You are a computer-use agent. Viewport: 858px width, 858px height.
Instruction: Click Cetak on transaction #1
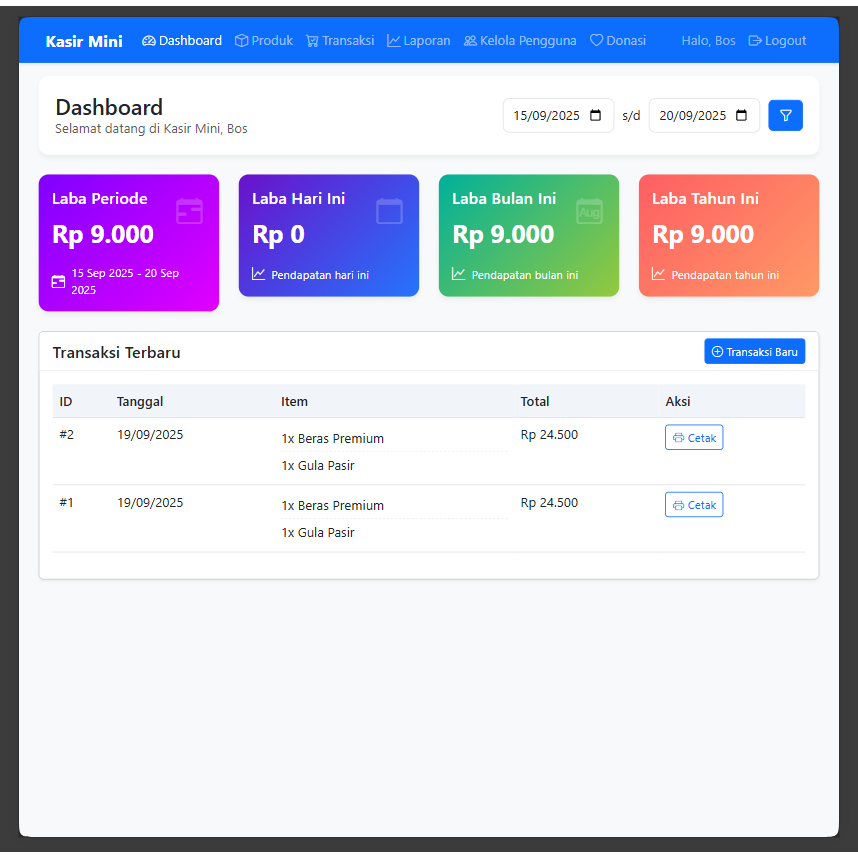[694, 504]
